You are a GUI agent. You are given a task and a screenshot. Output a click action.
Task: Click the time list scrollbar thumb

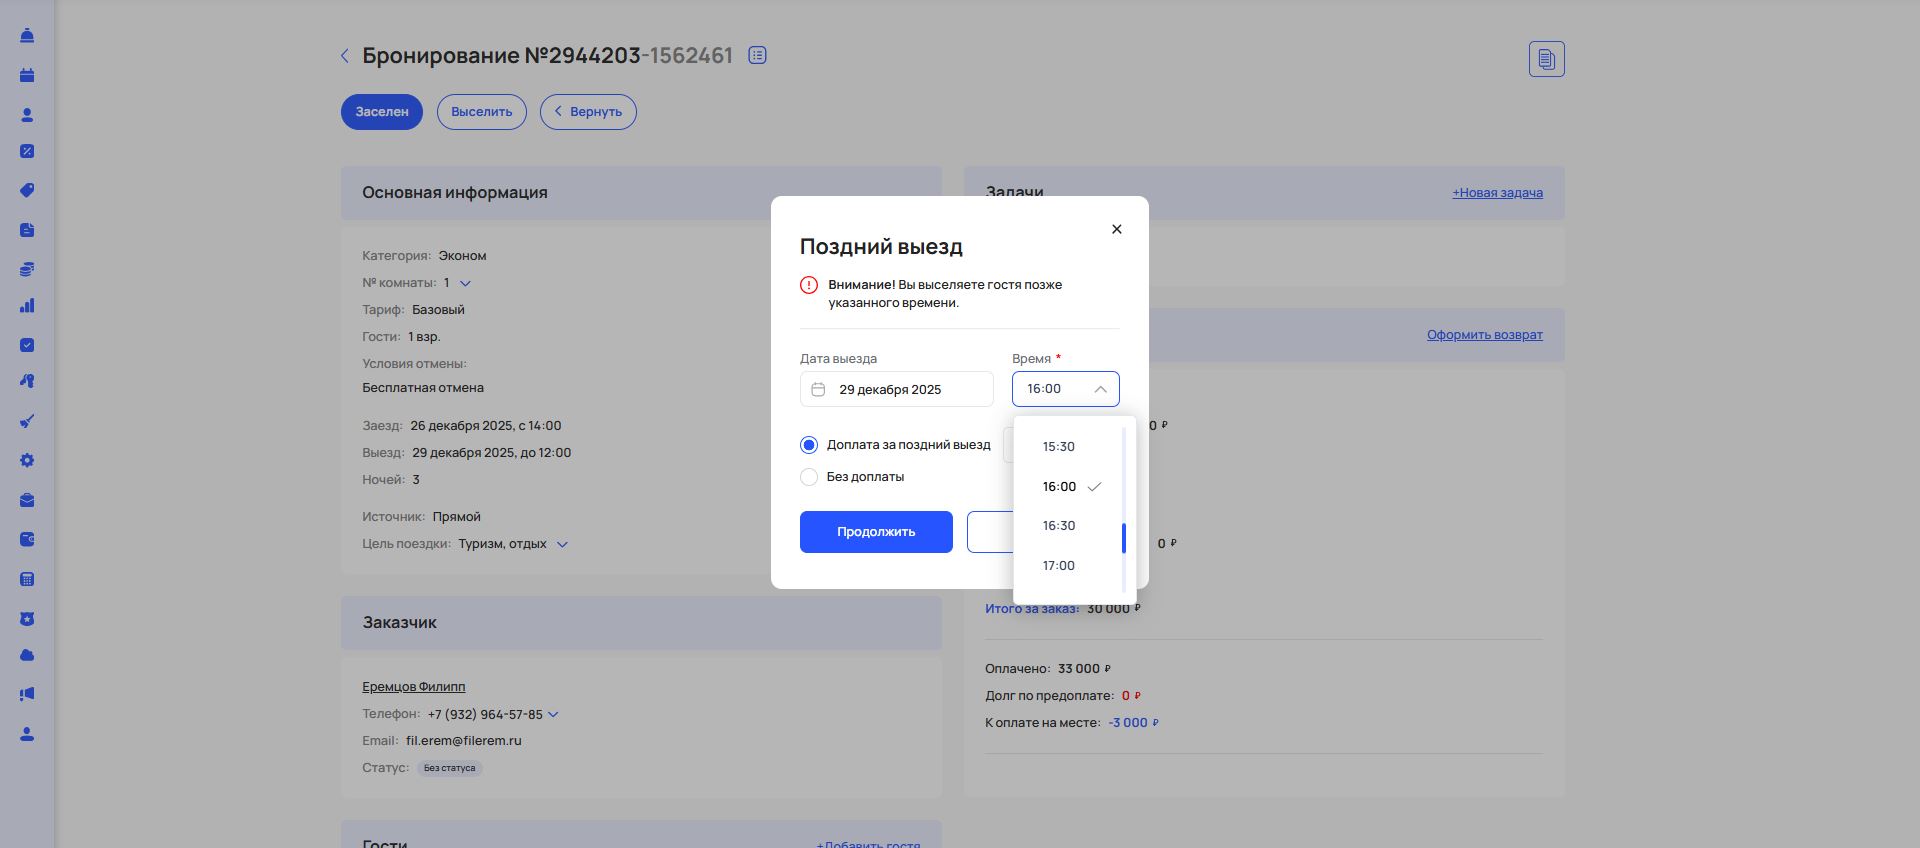point(1124,538)
